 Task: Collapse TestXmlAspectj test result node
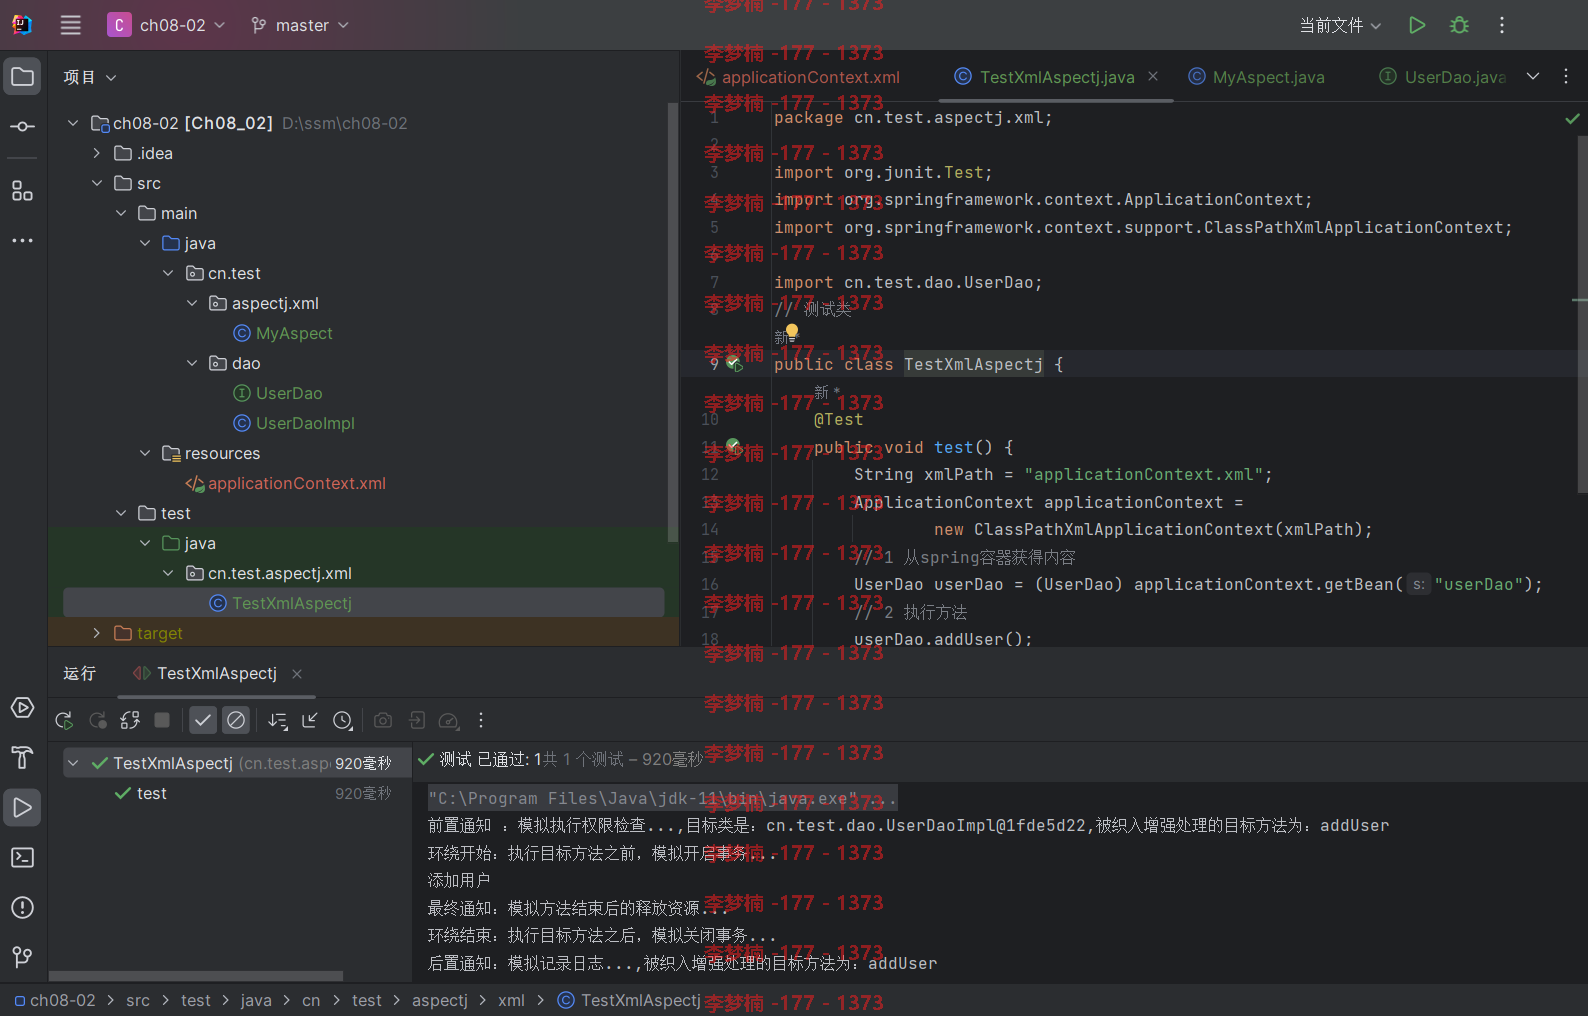point(73,763)
